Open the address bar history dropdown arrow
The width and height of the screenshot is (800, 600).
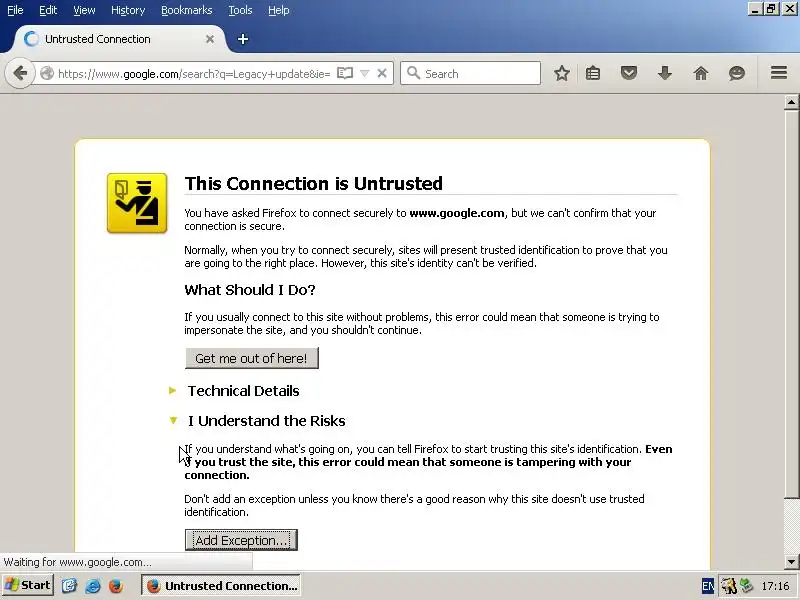(364, 73)
